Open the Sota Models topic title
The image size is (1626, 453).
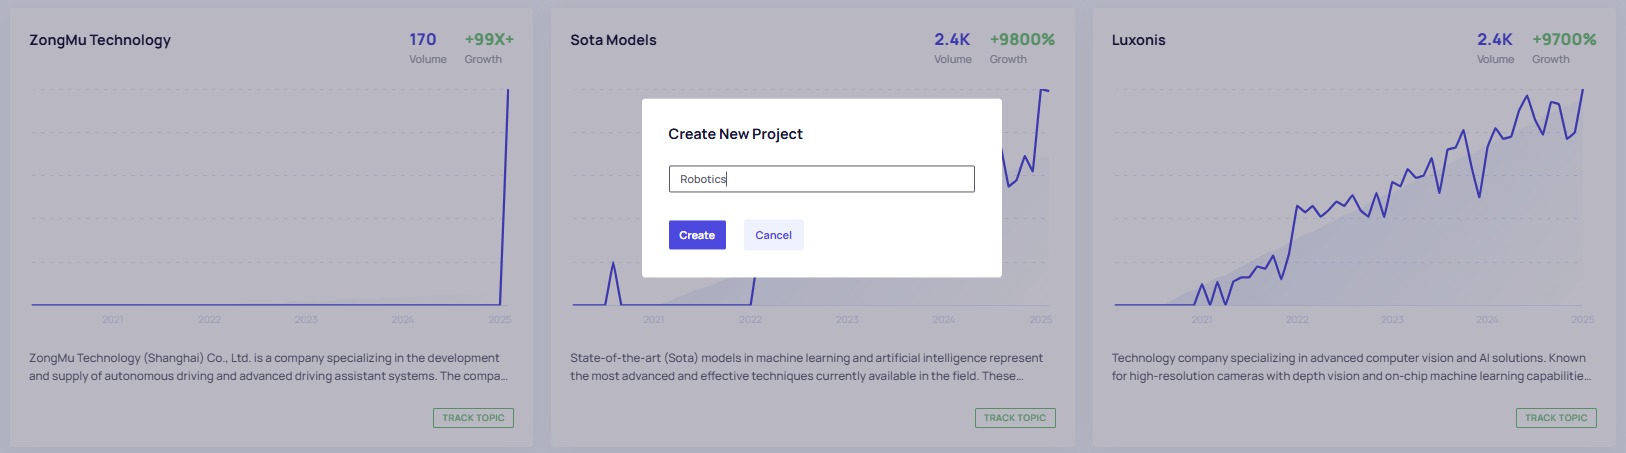613,40
